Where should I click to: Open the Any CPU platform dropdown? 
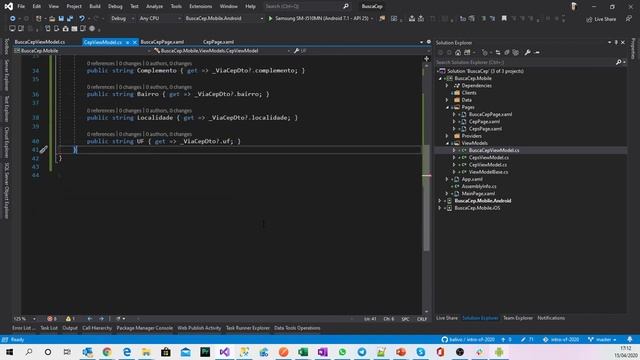(159, 18)
